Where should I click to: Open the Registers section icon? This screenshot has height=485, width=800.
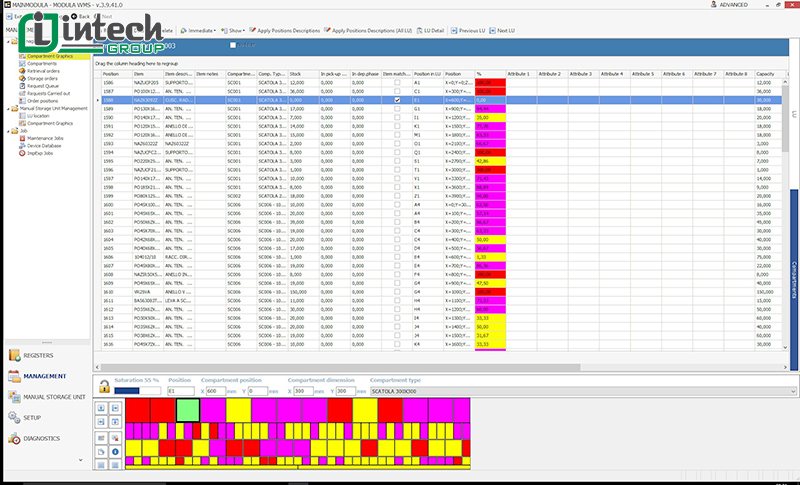pyautogui.click(x=14, y=355)
